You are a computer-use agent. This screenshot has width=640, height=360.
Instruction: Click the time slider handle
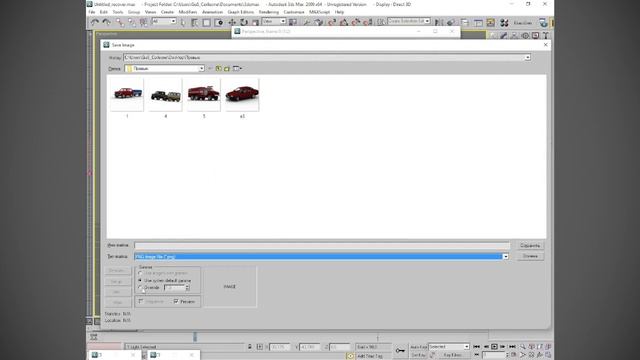195,337
